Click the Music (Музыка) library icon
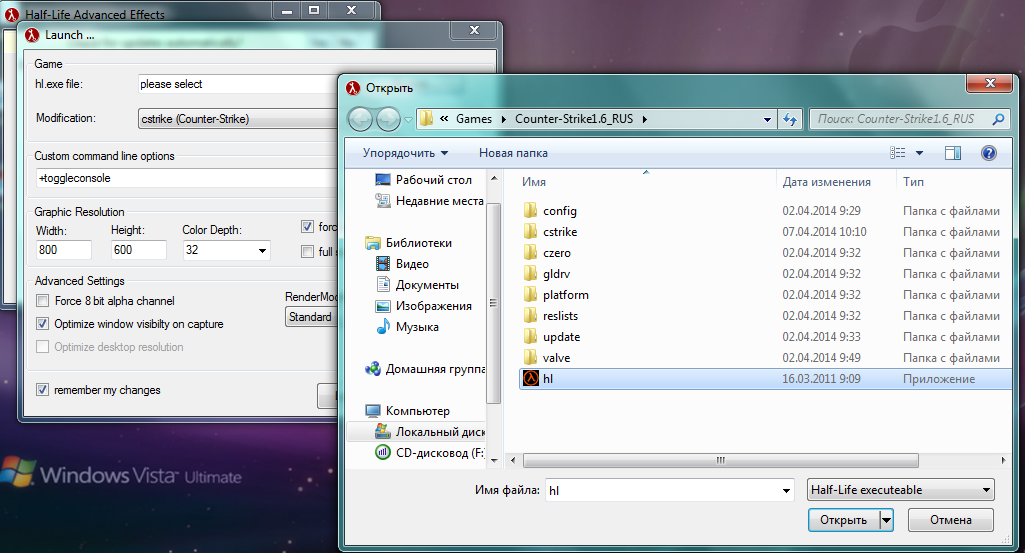Viewport: 1025px width, 553px height. click(383, 326)
